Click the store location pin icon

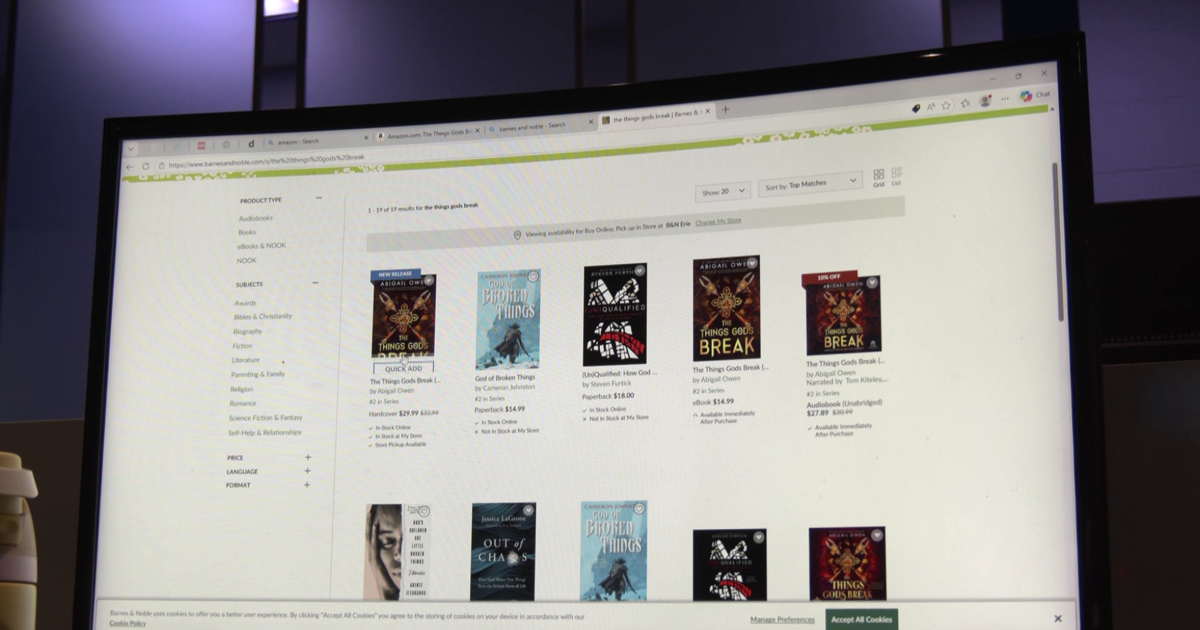click(x=517, y=235)
